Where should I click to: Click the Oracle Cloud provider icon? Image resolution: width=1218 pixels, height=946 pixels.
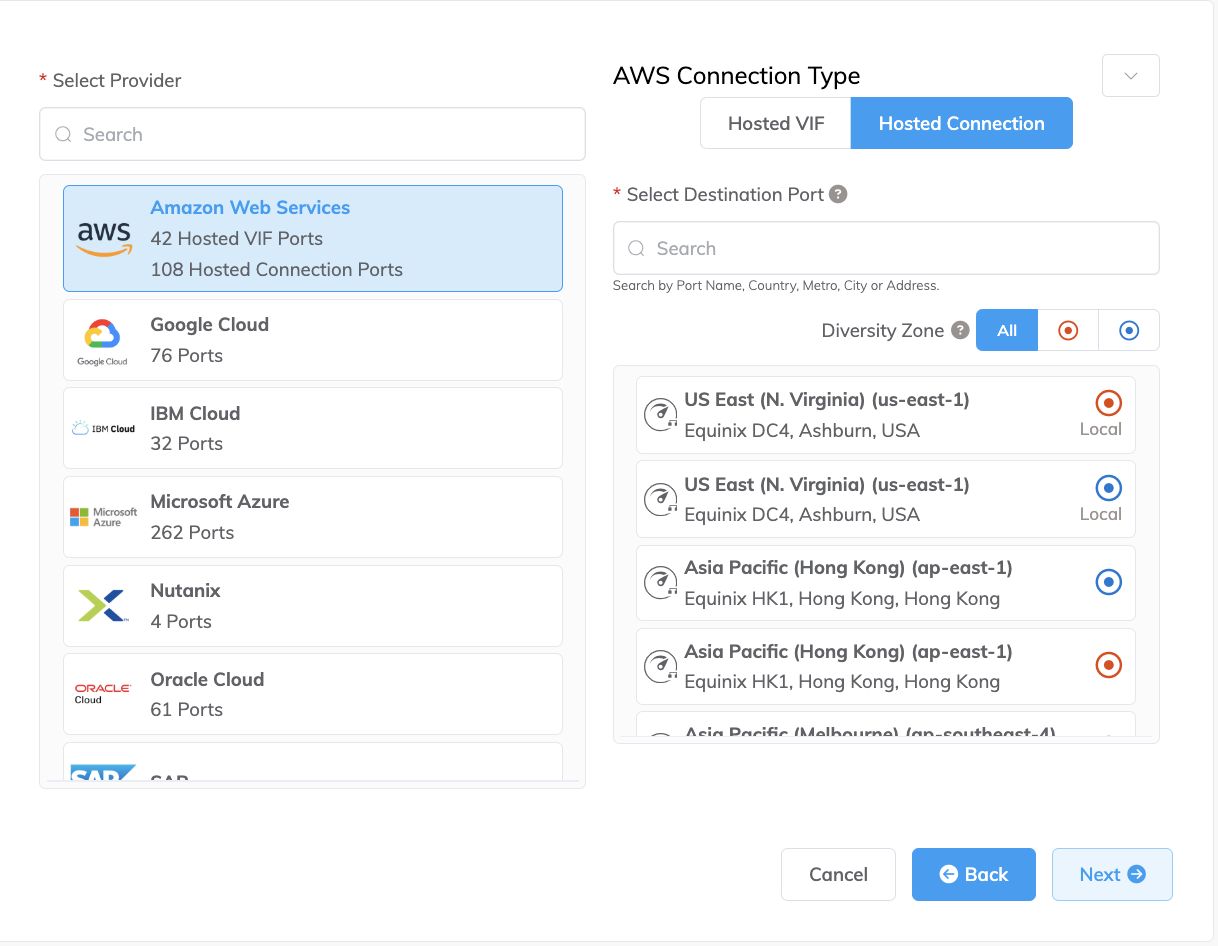coord(102,693)
